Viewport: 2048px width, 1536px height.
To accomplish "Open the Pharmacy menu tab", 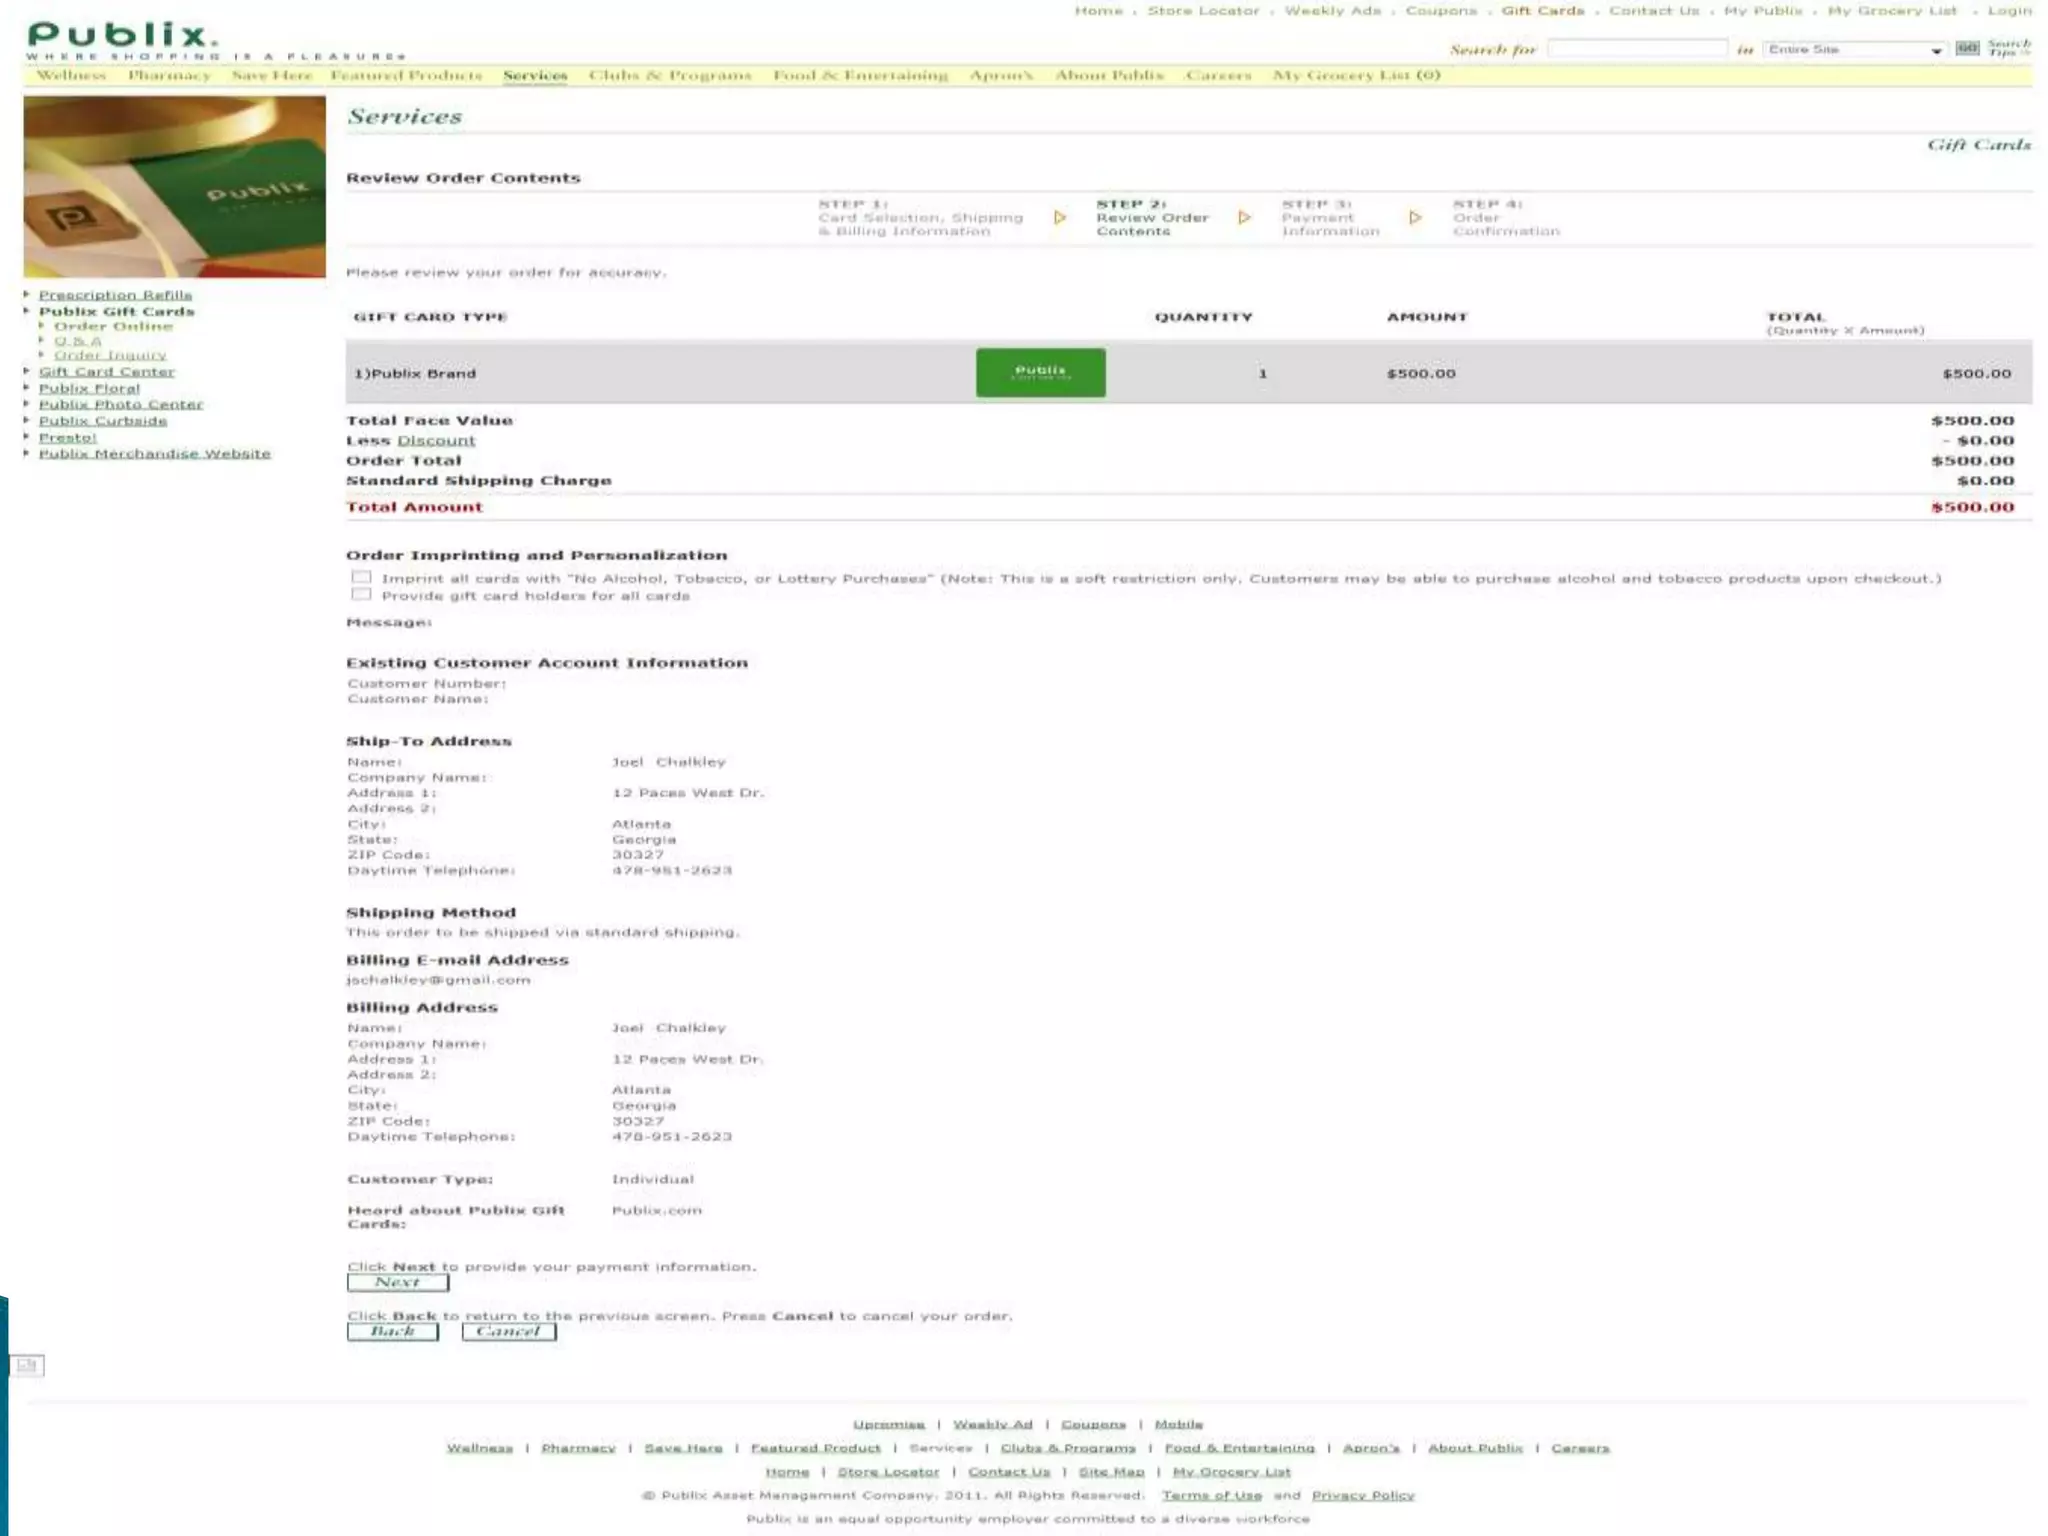I will click(169, 75).
